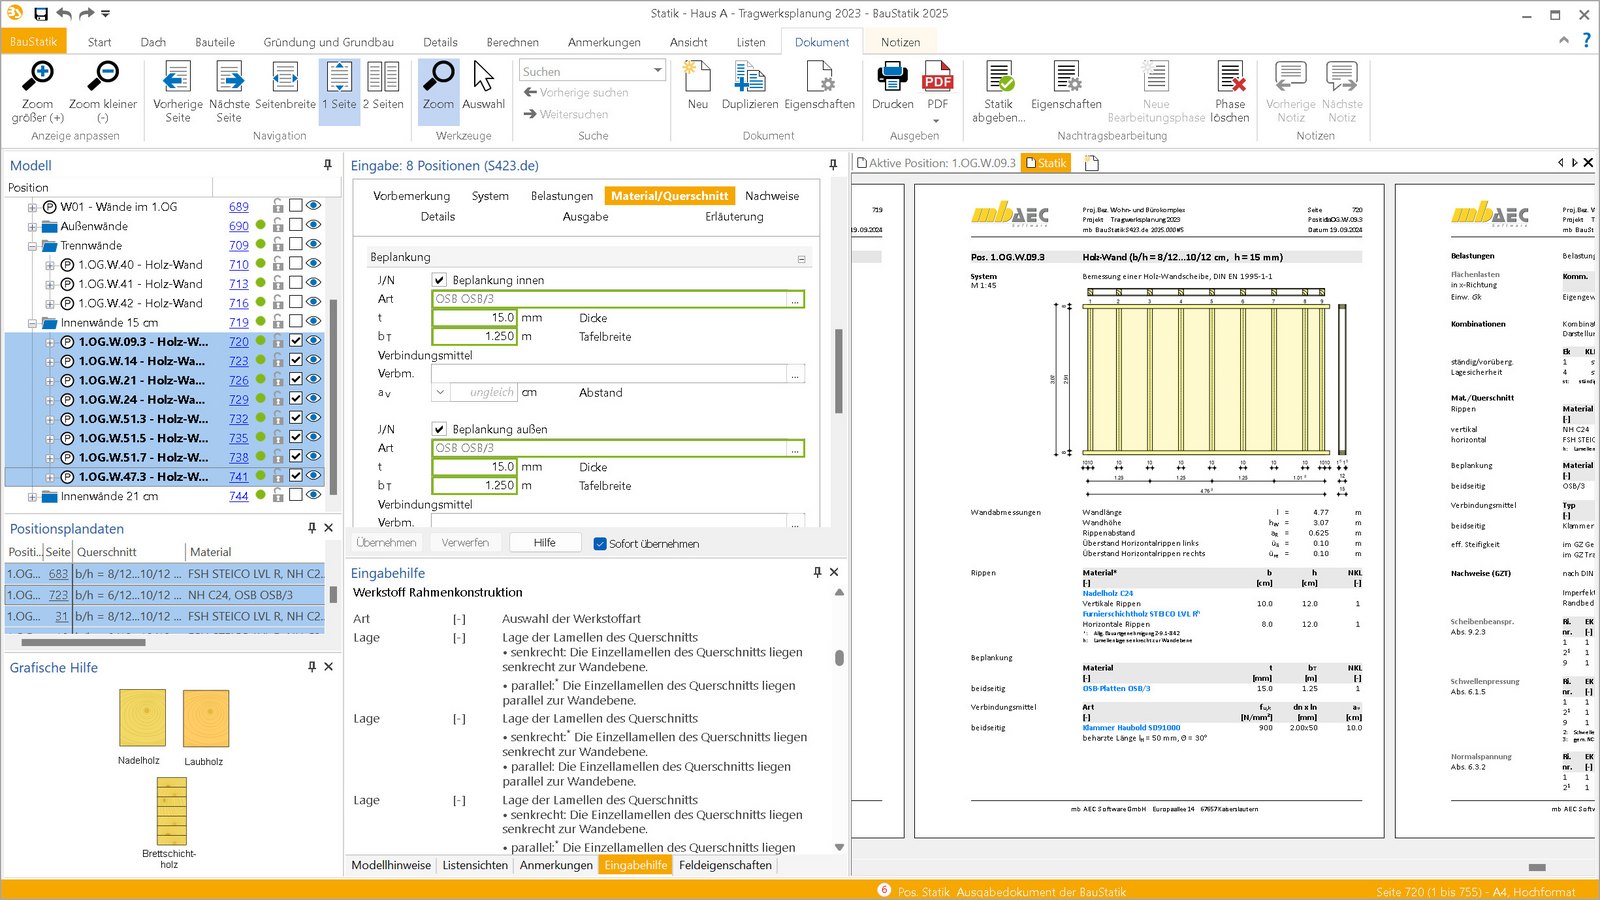The height and width of the screenshot is (900, 1600).
Task: Click the Duplizieren document icon
Action: (750, 77)
